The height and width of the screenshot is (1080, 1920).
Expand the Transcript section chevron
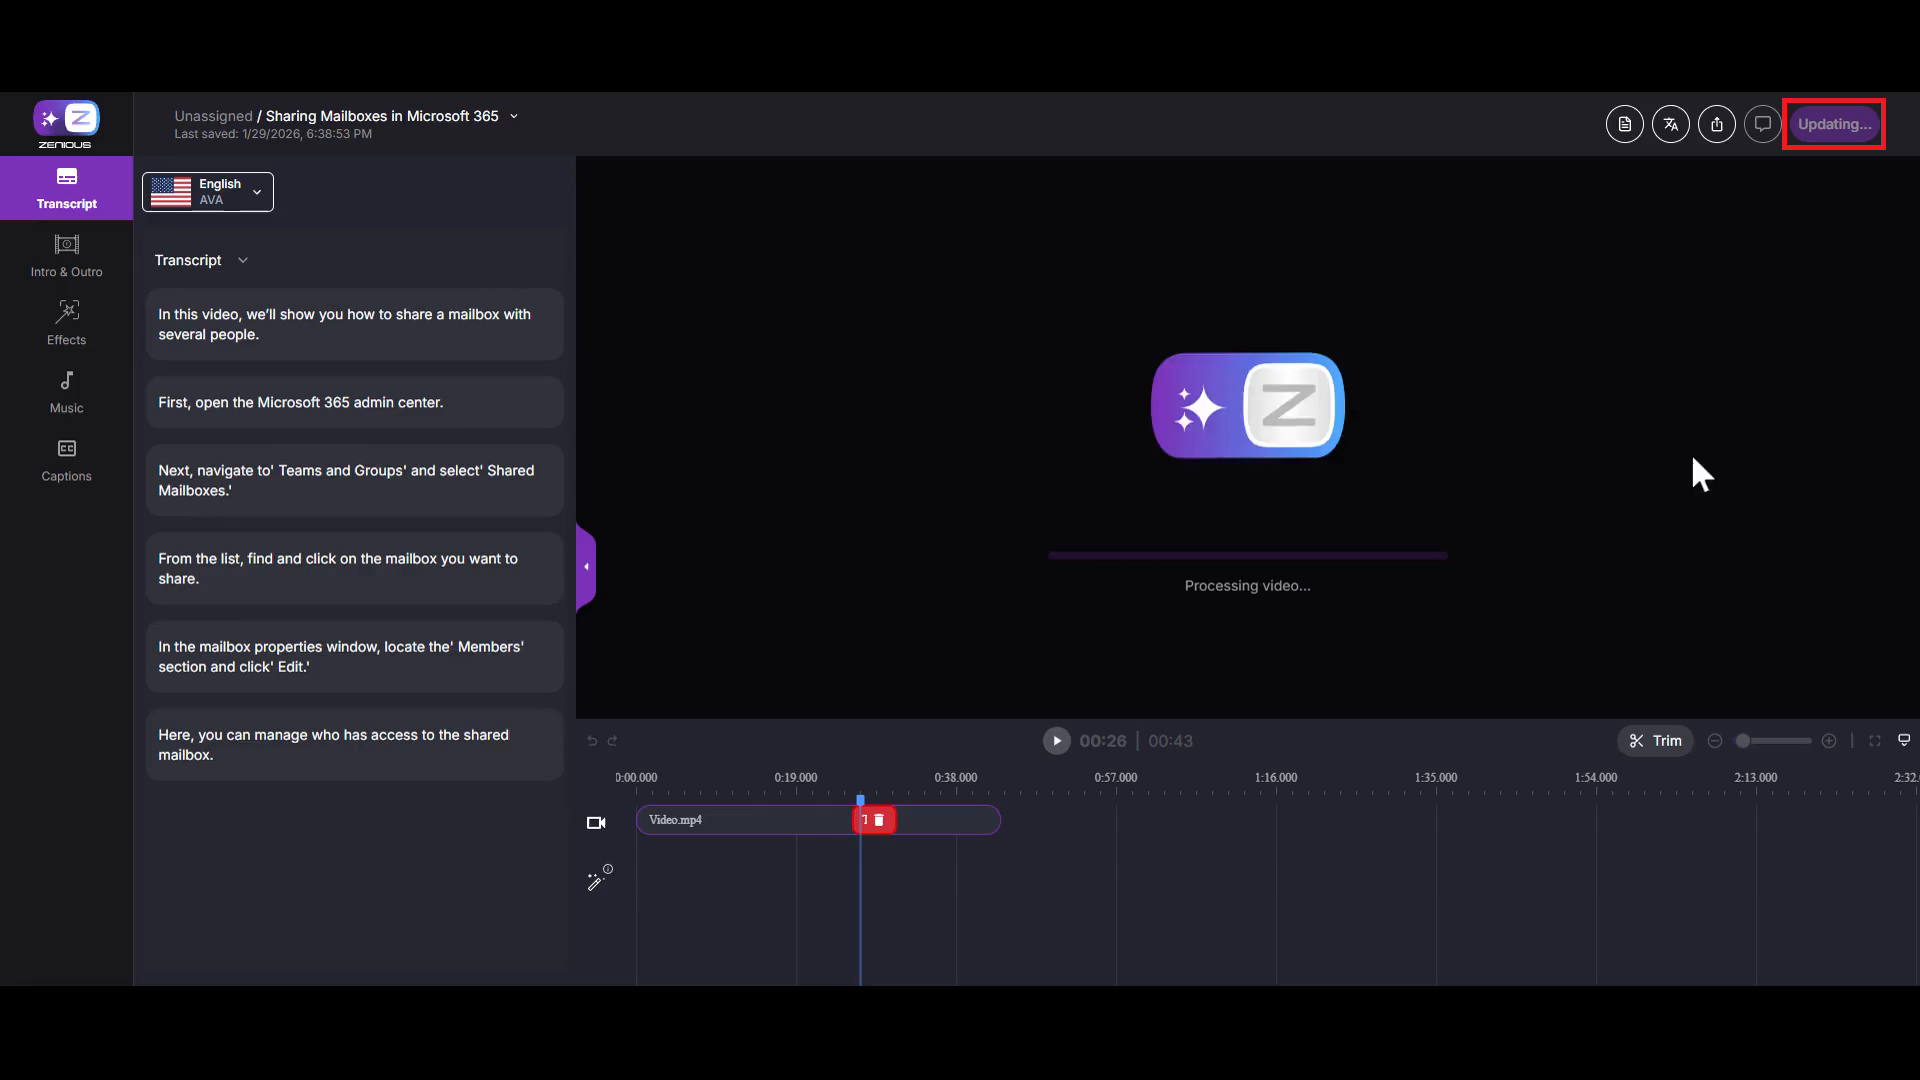pos(243,261)
